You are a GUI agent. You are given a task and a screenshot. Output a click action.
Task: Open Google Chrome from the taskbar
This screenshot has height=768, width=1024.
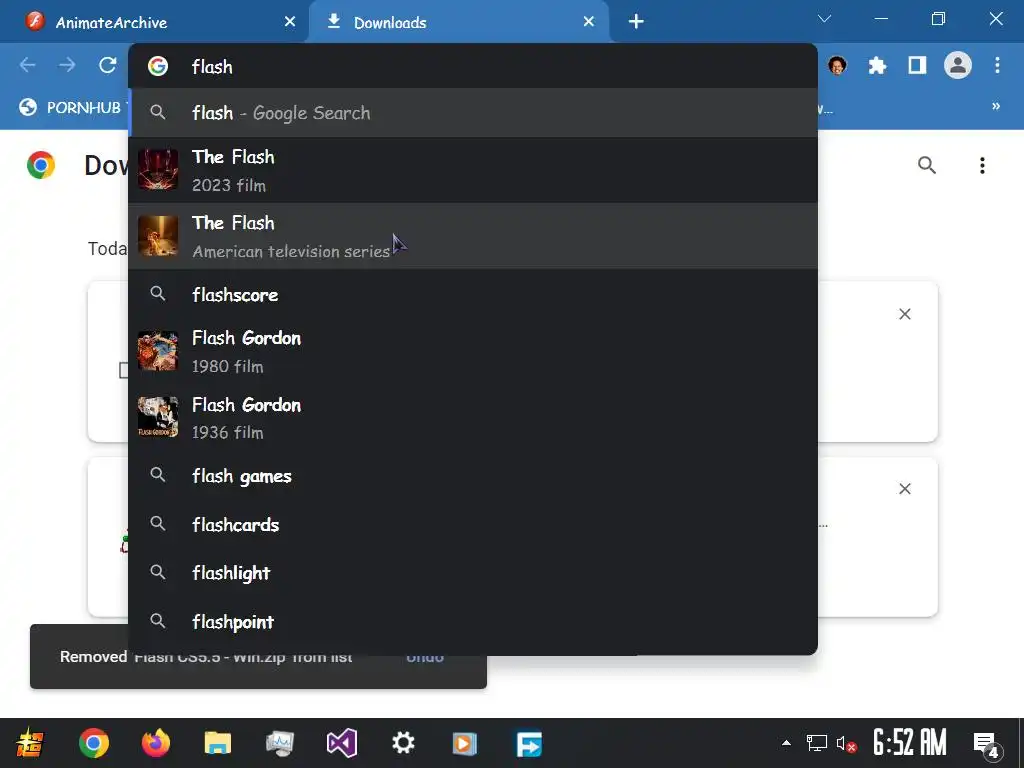(93, 743)
